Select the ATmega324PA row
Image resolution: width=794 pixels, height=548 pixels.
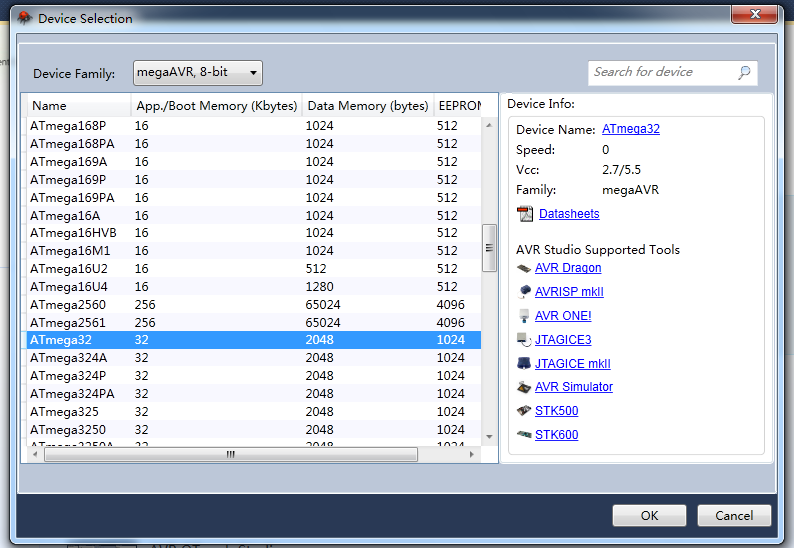(x=253, y=394)
